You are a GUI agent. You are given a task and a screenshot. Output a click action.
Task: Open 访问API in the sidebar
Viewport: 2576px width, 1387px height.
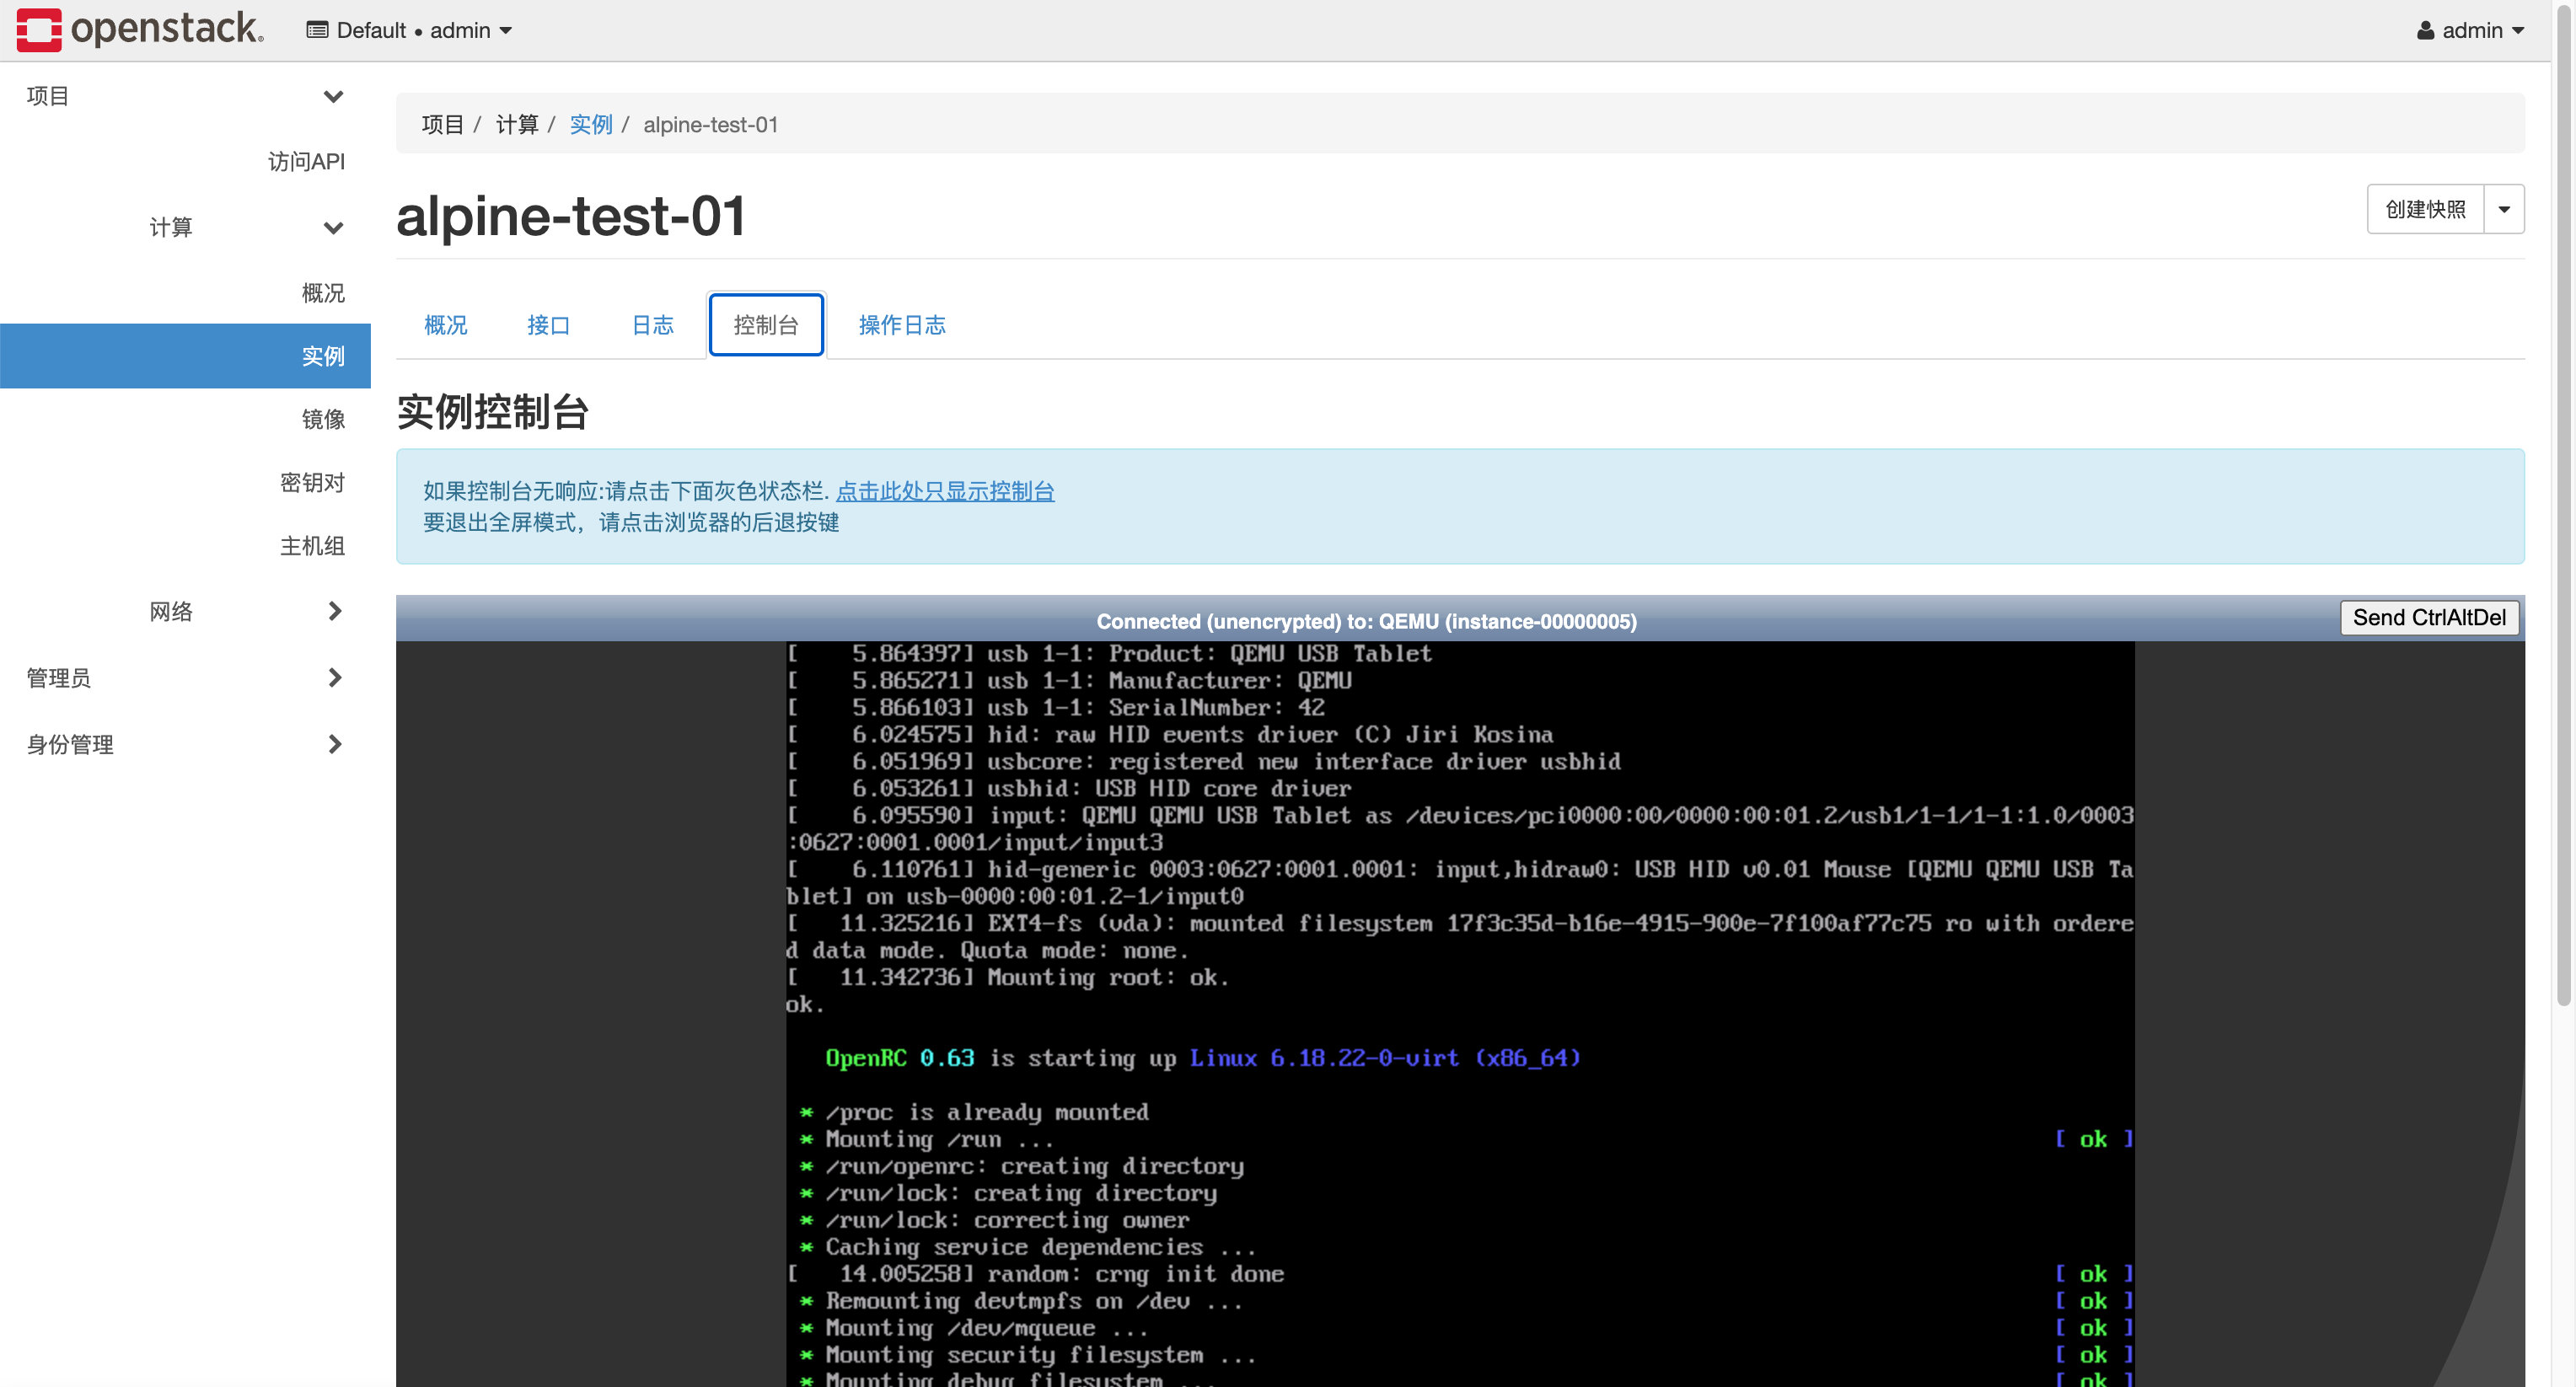point(306,161)
